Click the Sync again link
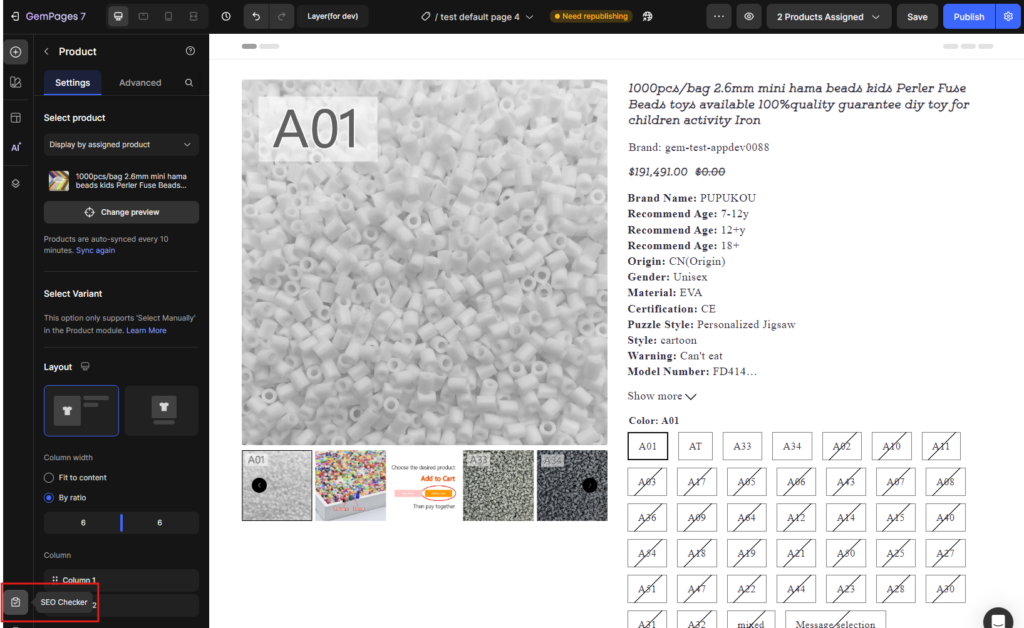 click(x=95, y=250)
